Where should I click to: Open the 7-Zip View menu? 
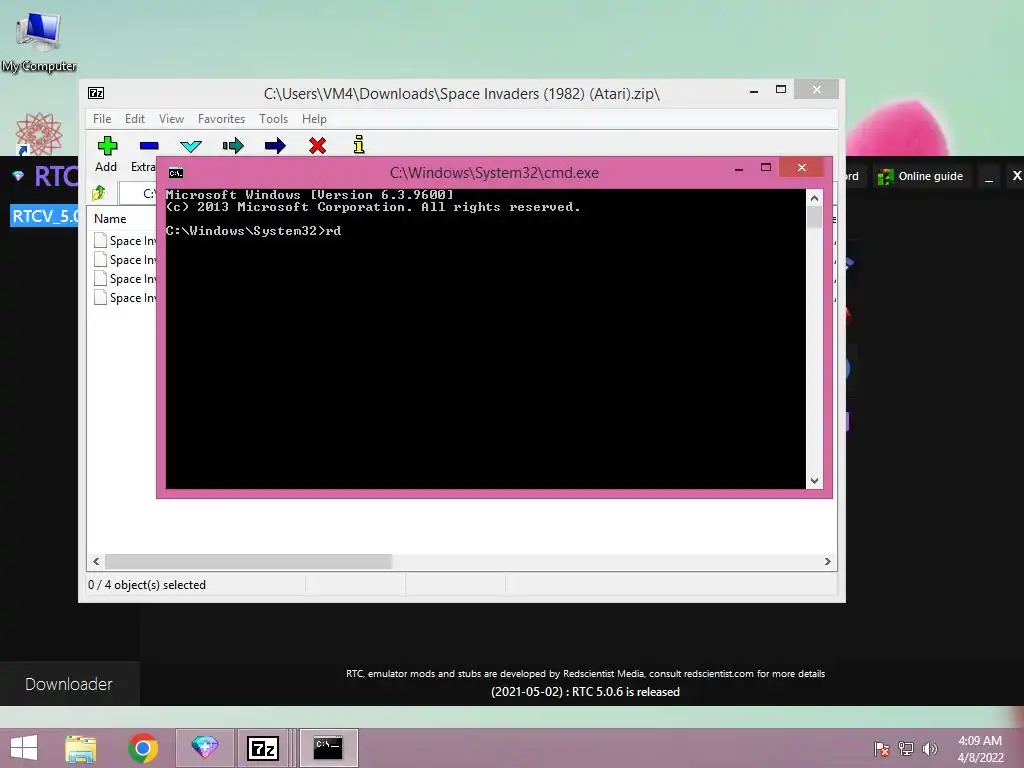[x=171, y=119]
